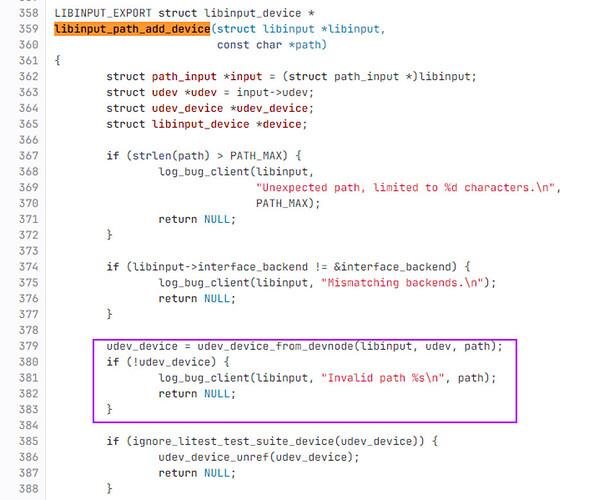
Task: Click line number 358
Action: coord(29,13)
